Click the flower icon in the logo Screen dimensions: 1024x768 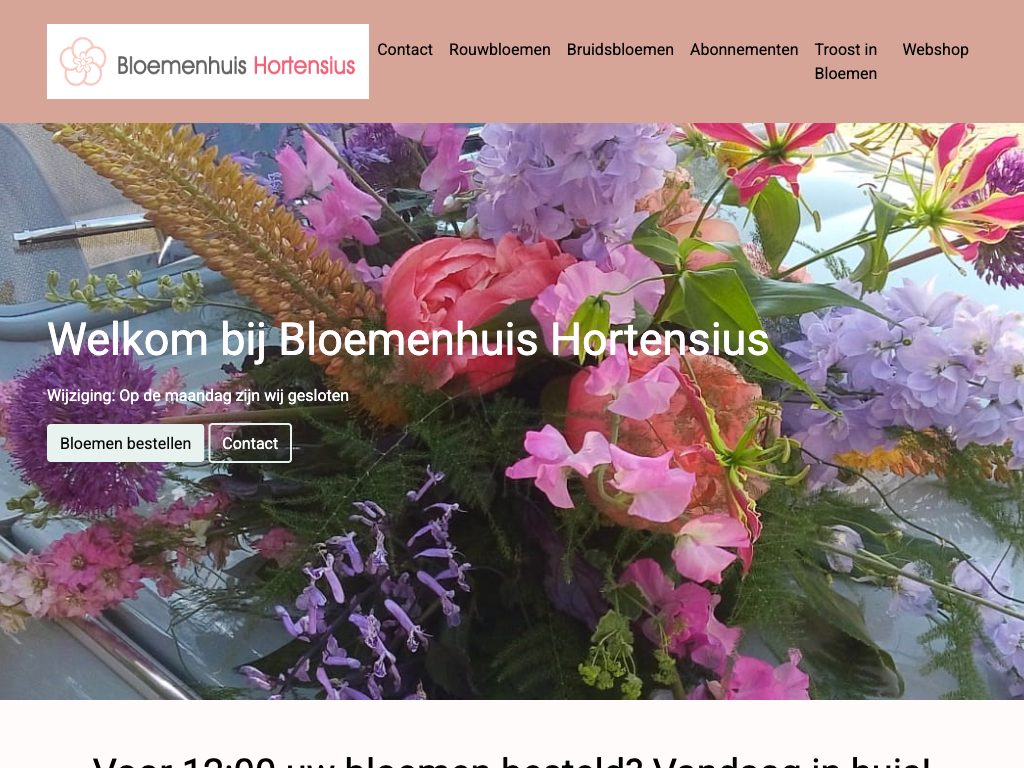pyautogui.click(x=83, y=61)
